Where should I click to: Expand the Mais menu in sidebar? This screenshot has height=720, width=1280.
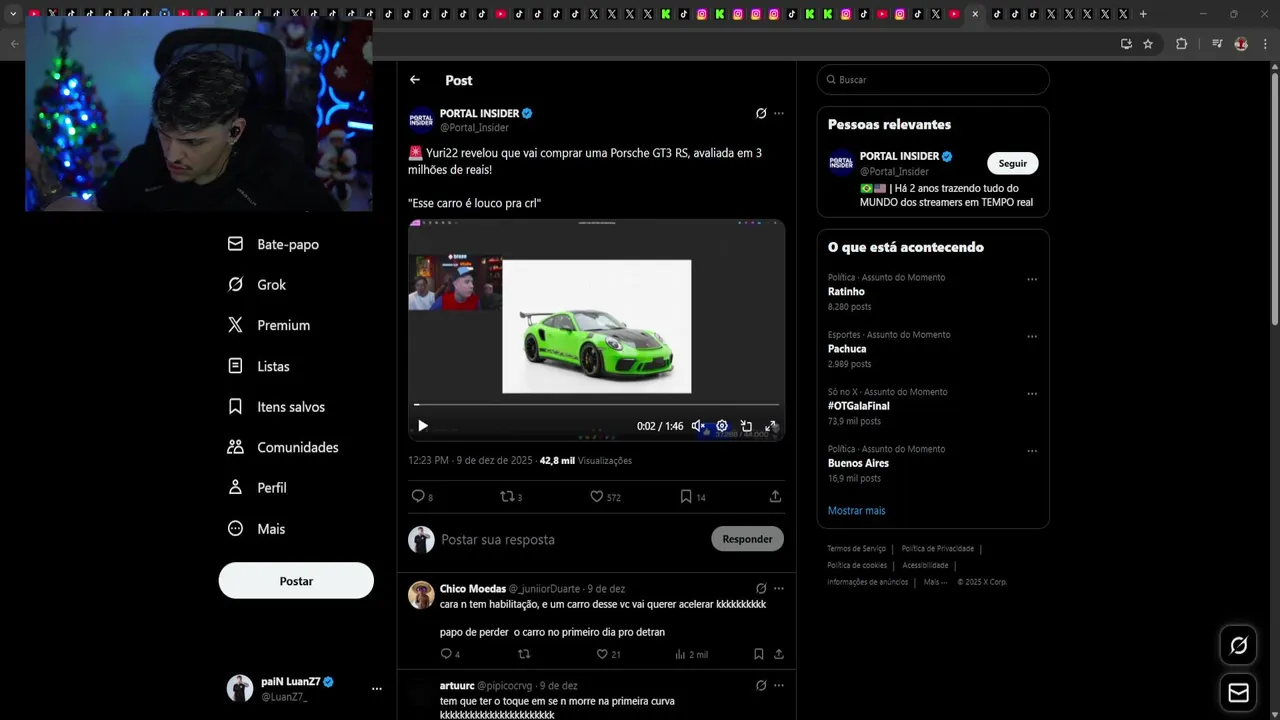tap(256, 528)
